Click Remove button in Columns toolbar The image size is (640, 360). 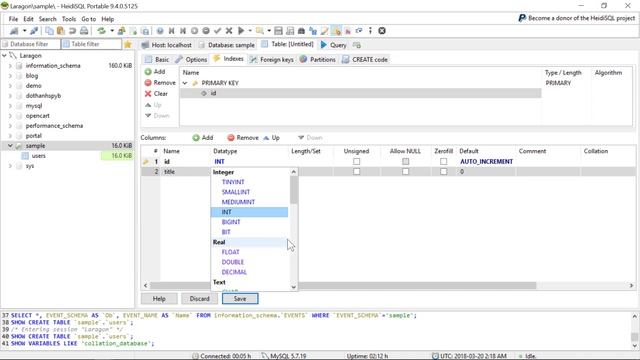click(243, 138)
